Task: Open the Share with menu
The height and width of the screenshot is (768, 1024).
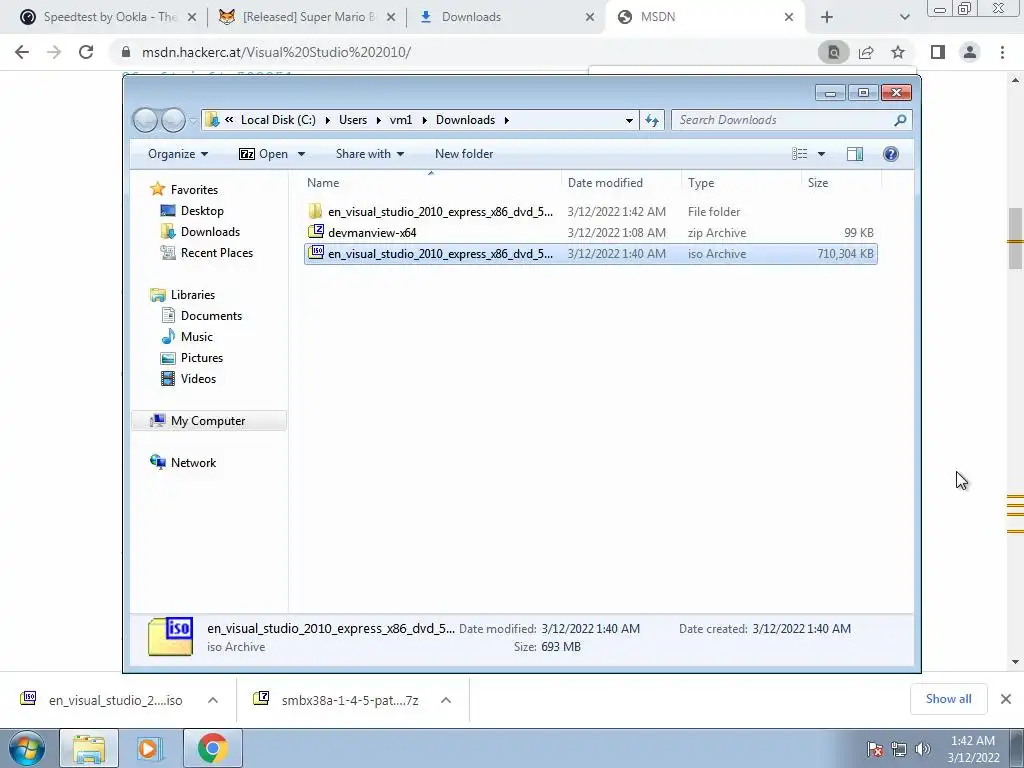Action: (370, 154)
